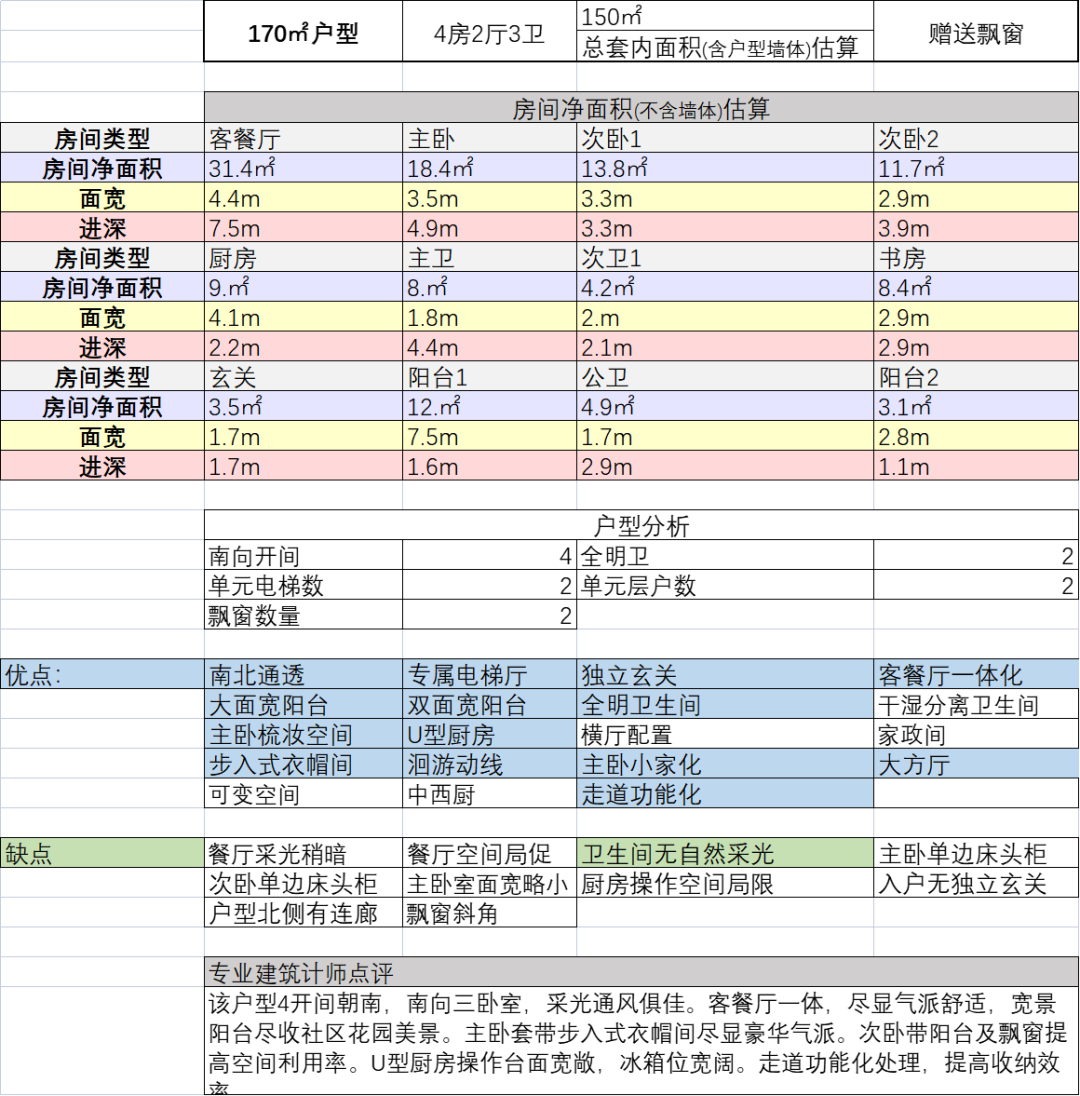Select the '170㎡户型' header cell
This screenshot has height=1096, width=1080.
[x=303, y=32]
